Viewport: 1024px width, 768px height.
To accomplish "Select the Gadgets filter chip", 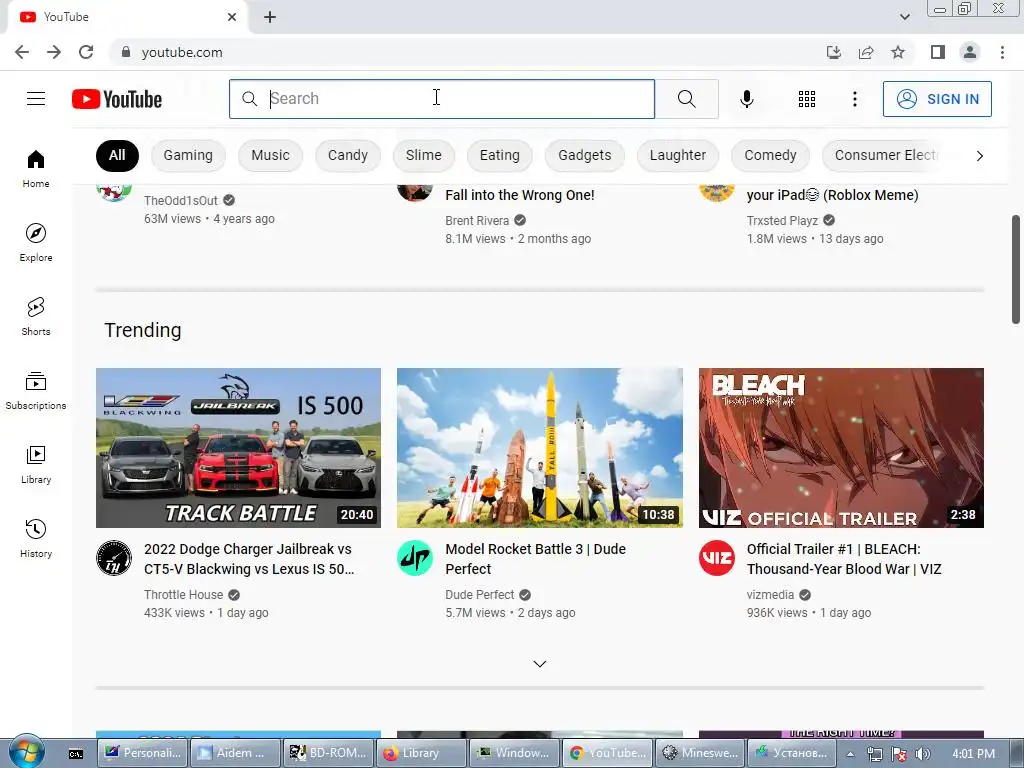I will (x=584, y=155).
